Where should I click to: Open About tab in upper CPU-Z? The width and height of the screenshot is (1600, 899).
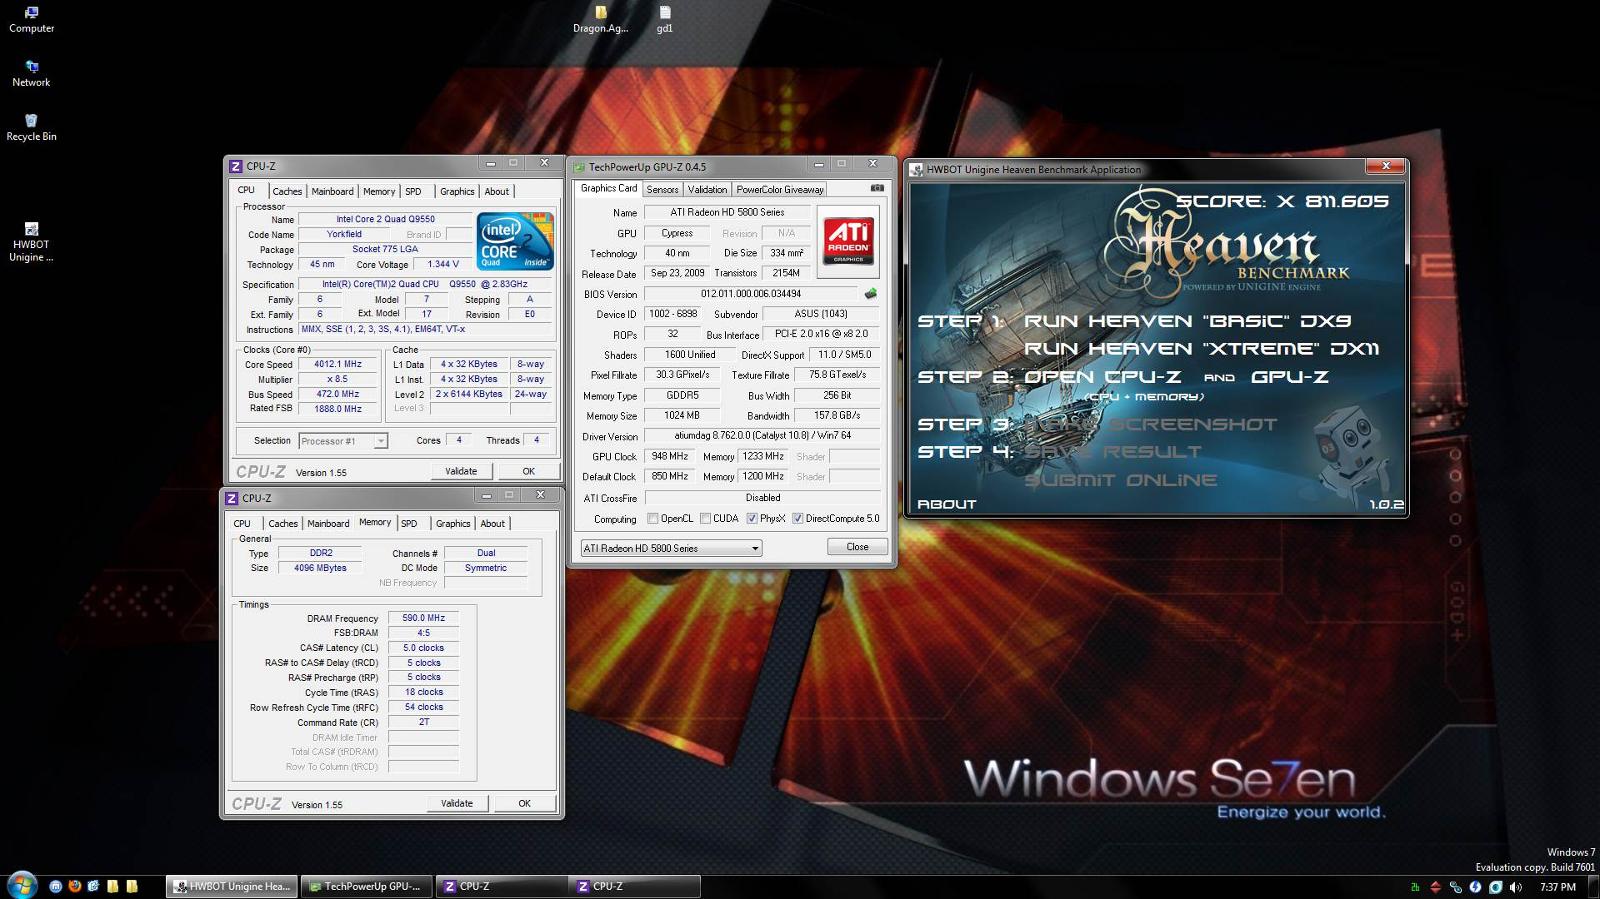click(x=497, y=191)
